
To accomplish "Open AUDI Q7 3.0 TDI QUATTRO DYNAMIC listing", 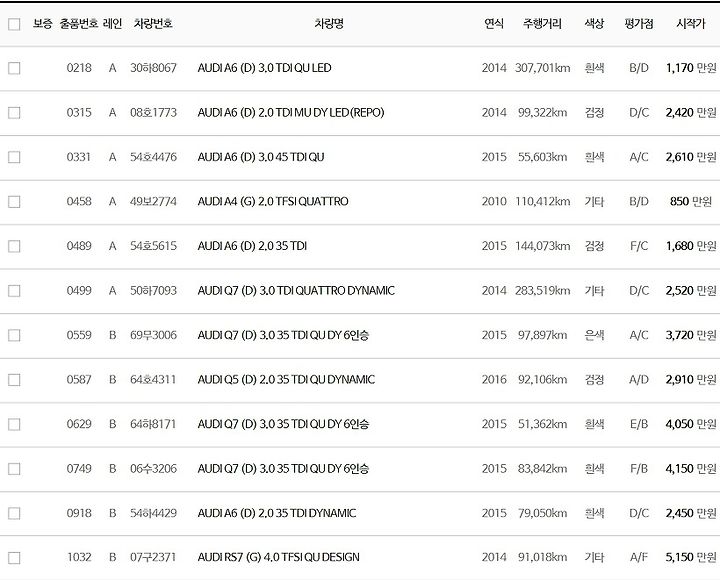I will point(296,291).
